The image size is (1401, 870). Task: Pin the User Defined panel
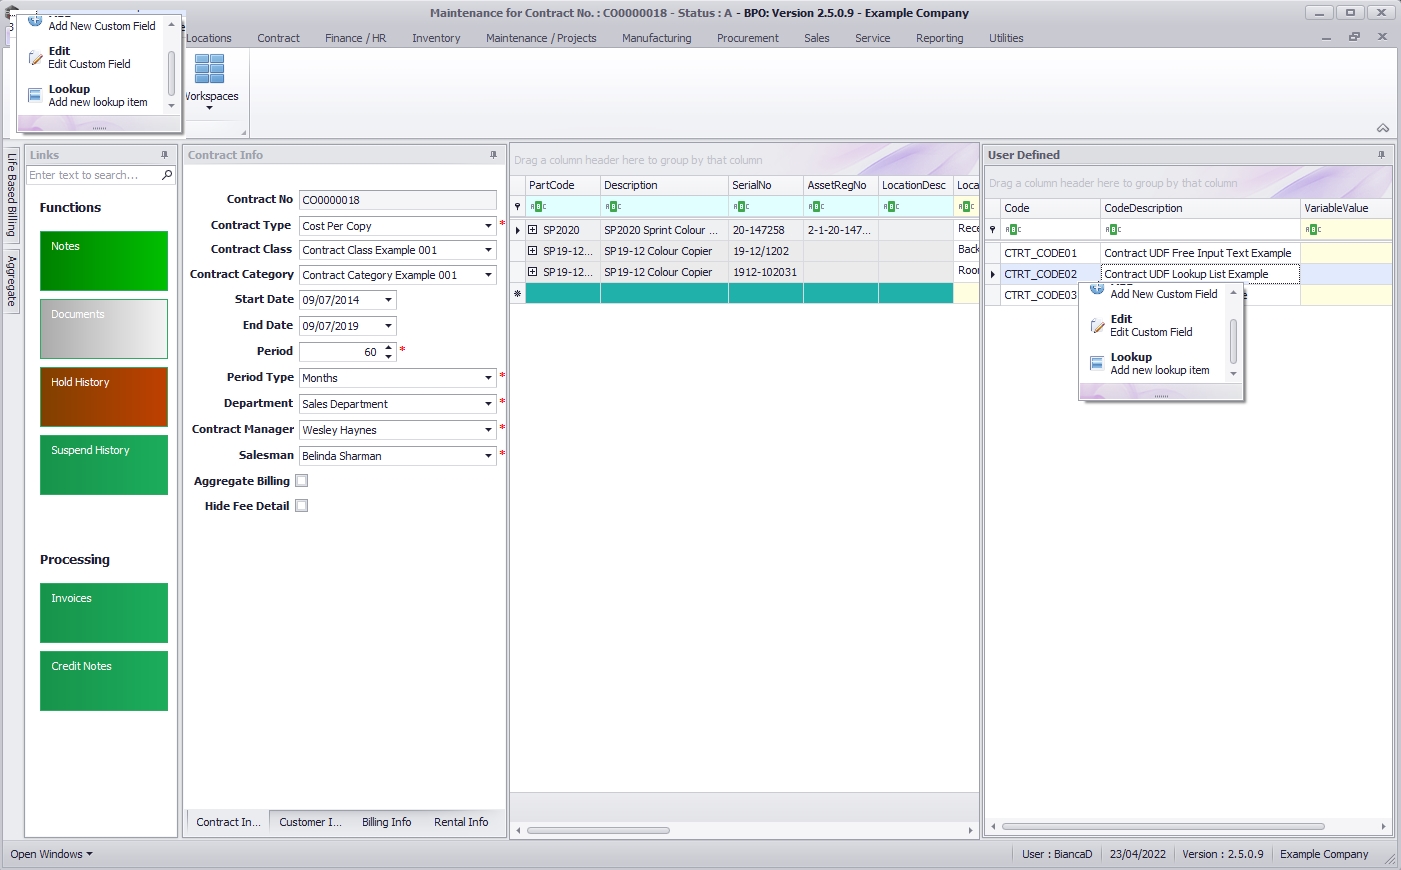1381,155
